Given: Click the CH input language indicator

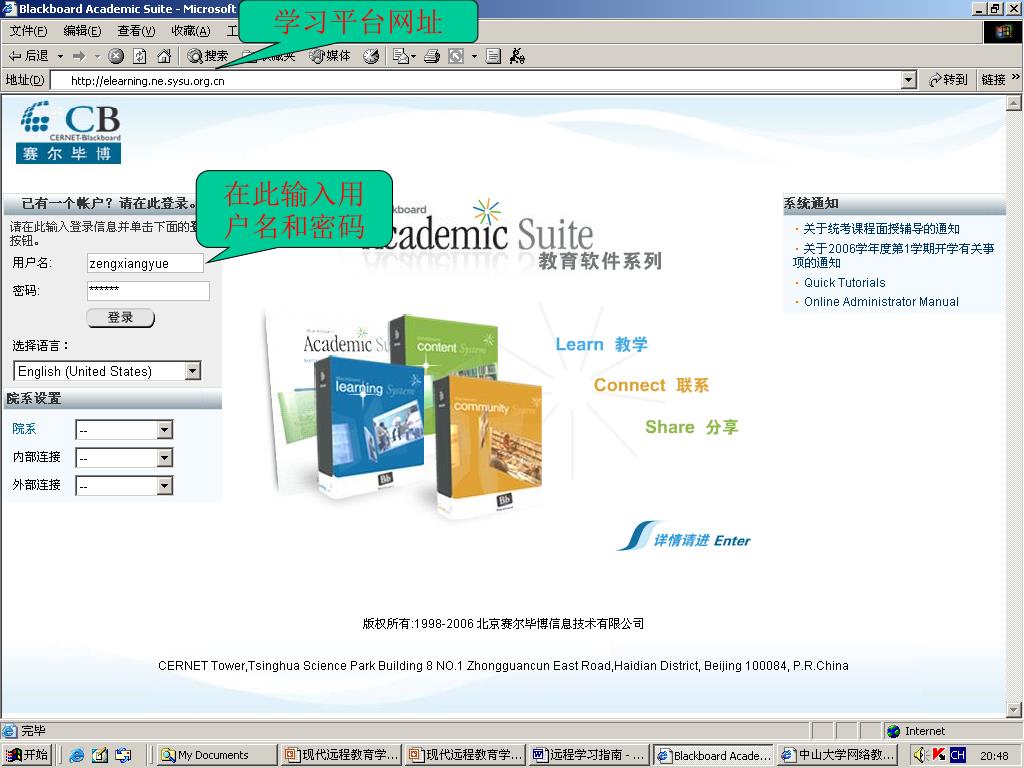Looking at the screenshot, I should pyautogui.click(x=958, y=755).
